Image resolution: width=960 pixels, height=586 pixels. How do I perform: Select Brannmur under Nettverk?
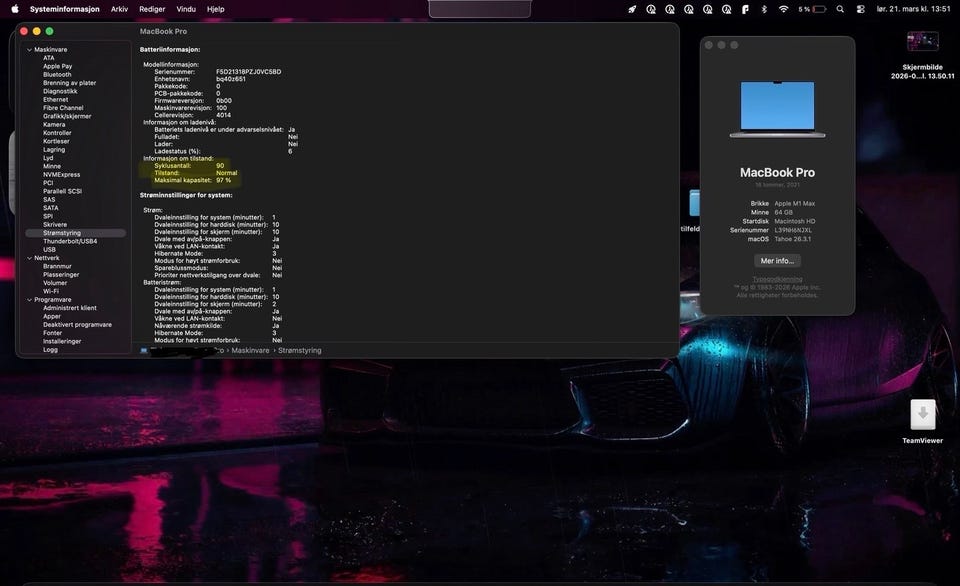pos(57,266)
